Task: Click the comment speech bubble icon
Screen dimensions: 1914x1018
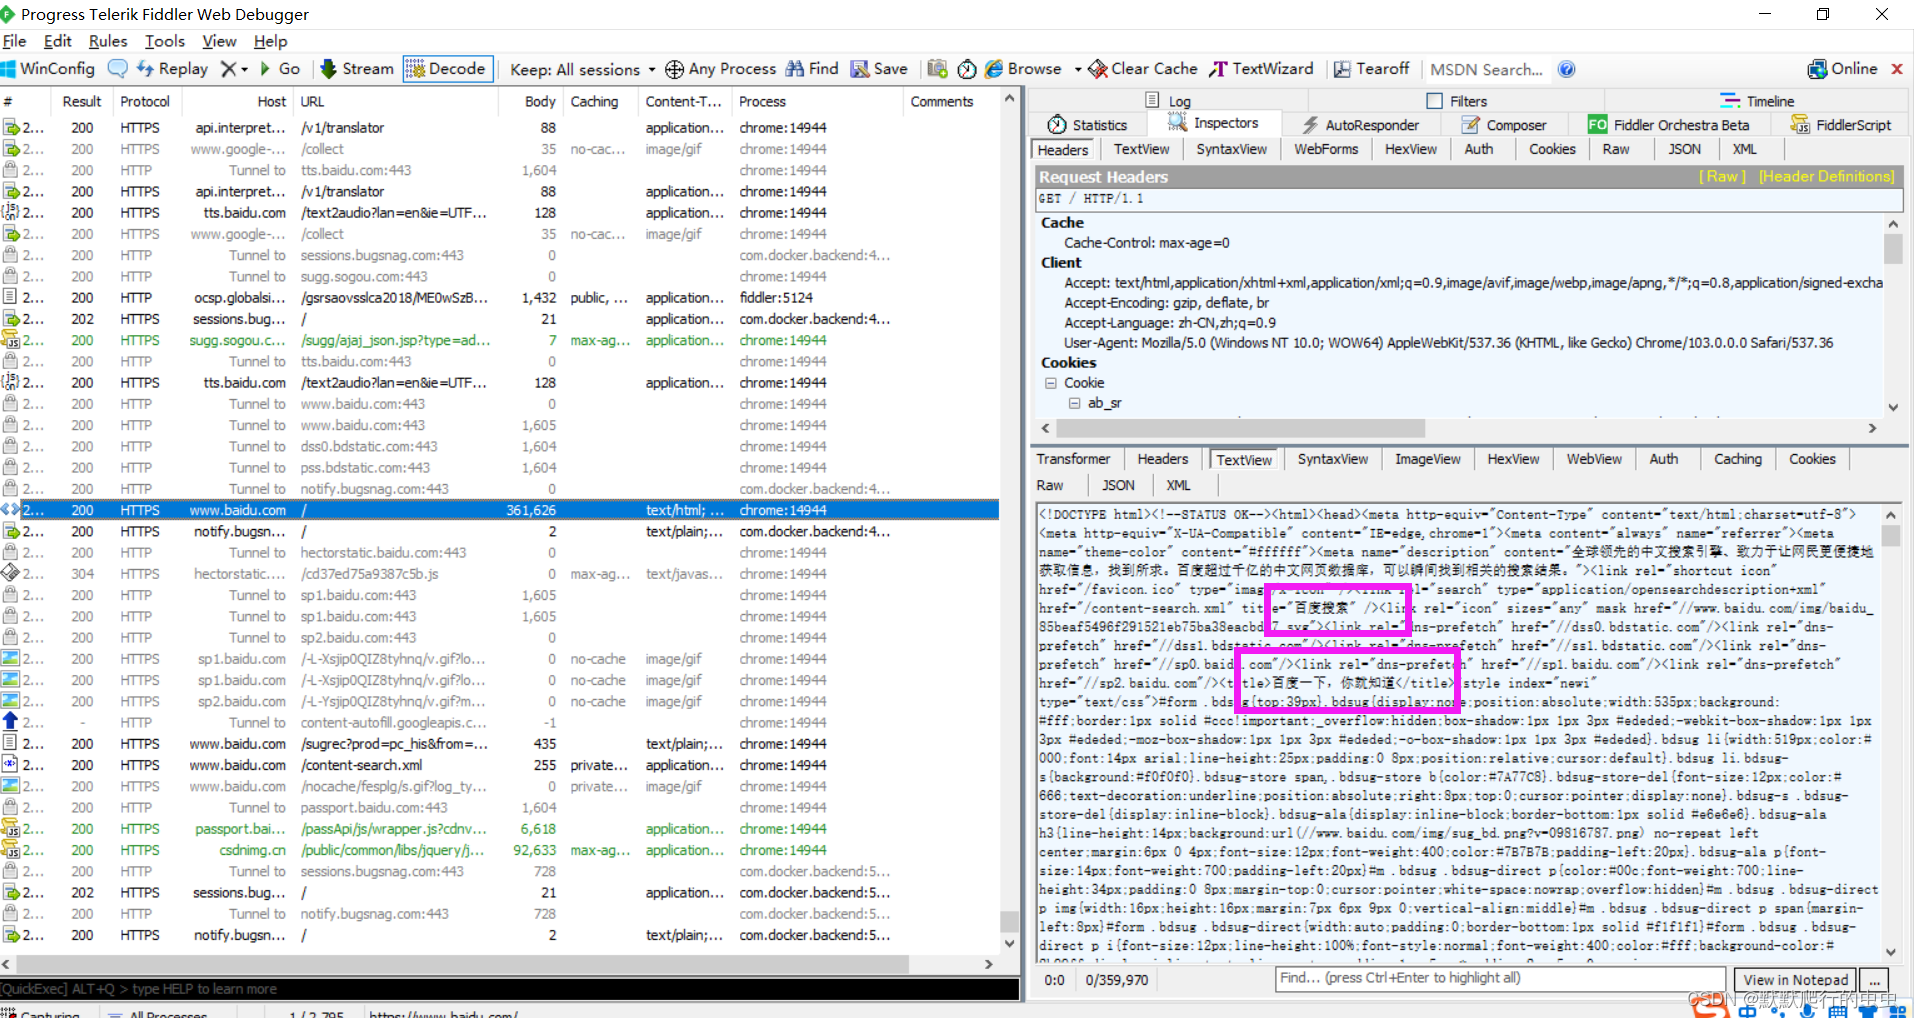Action: [x=118, y=69]
